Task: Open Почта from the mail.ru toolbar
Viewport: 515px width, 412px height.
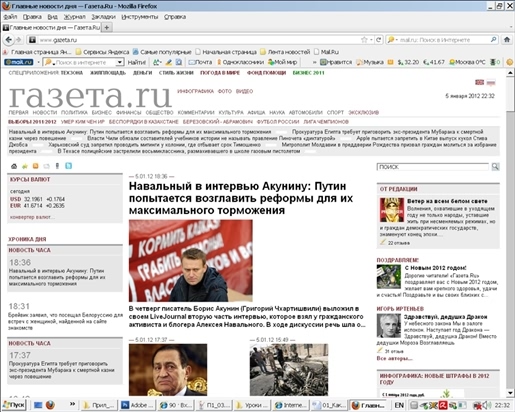Action: [x=200, y=62]
